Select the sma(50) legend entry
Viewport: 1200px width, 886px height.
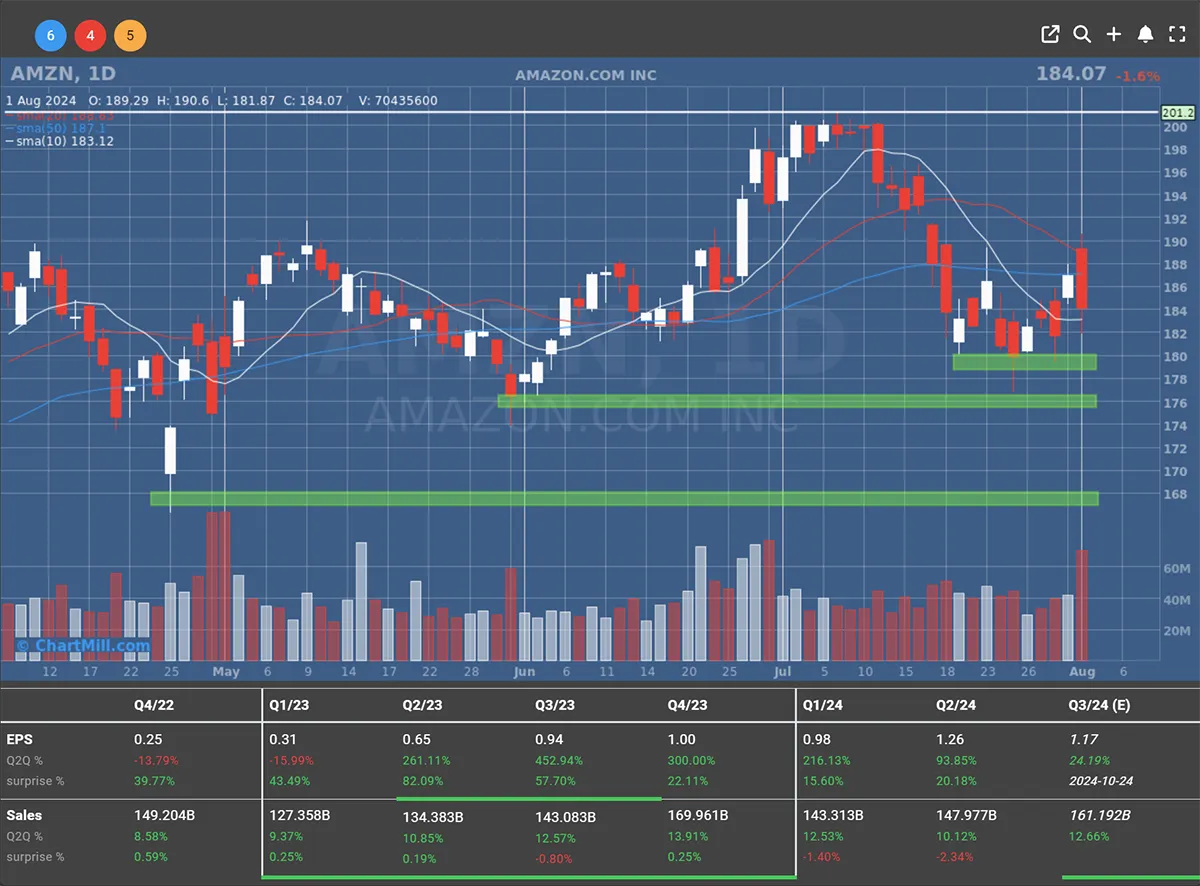pyautogui.click(x=58, y=128)
